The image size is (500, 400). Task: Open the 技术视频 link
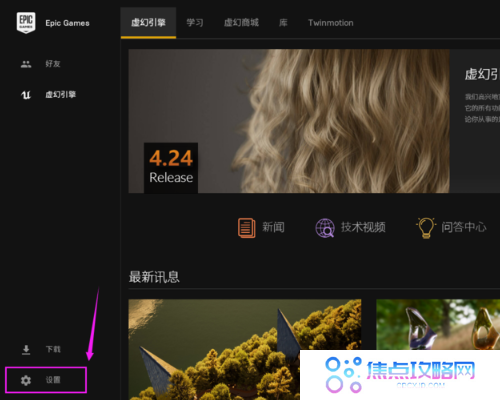click(363, 227)
